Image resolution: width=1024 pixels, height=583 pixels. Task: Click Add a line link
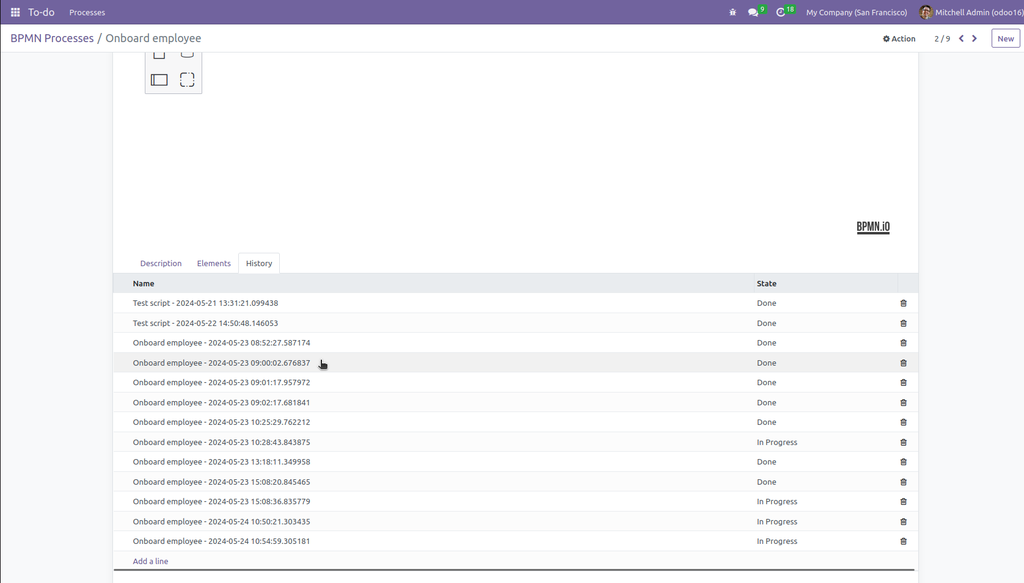(x=150, y=561)
